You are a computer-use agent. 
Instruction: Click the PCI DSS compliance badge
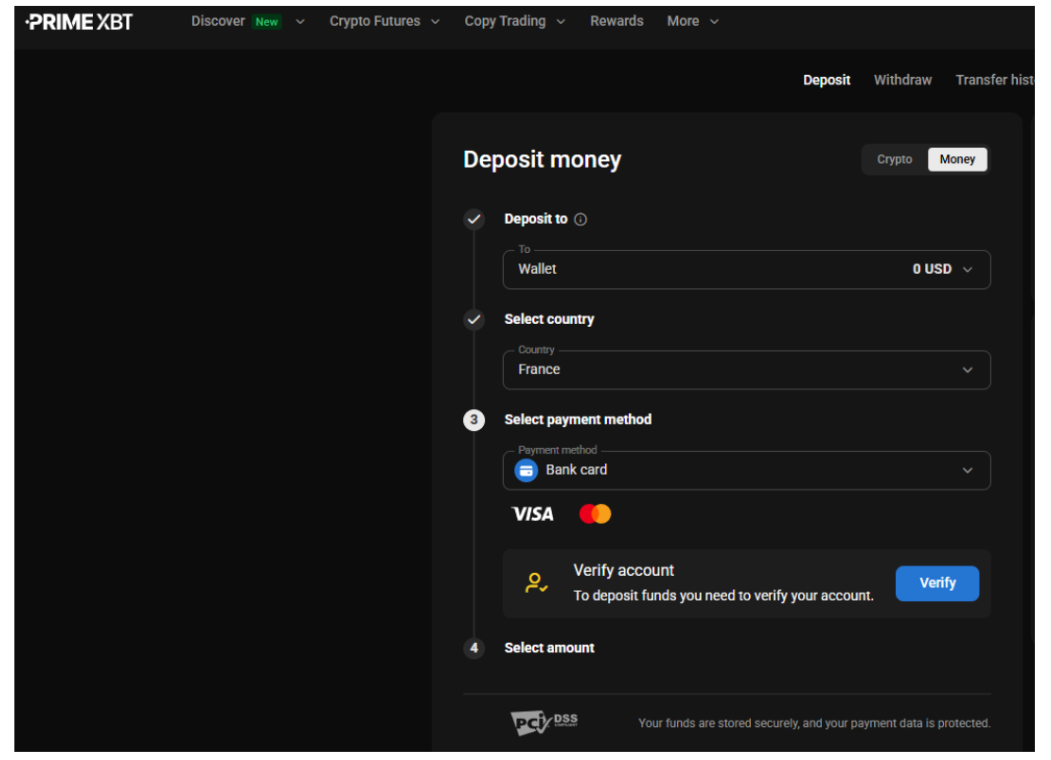point(544,722)
